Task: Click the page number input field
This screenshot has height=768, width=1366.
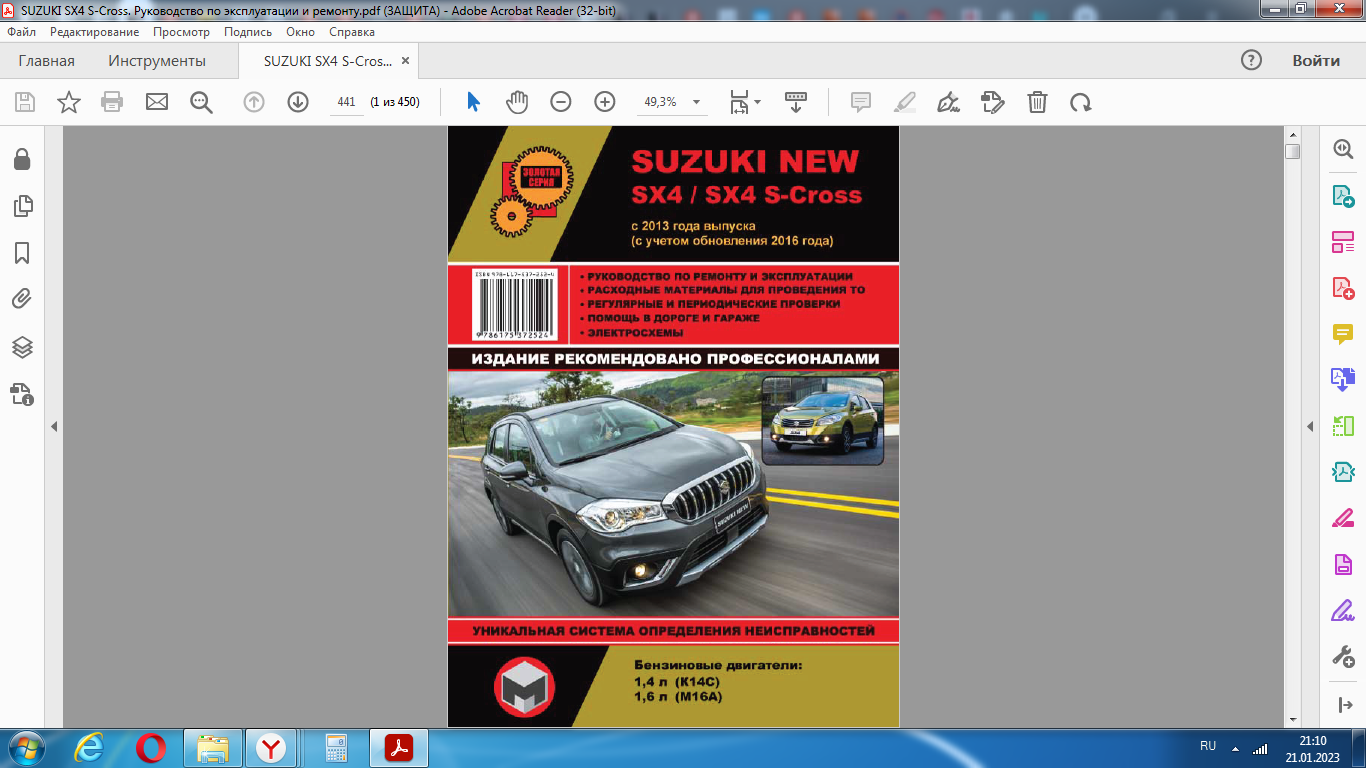Action: 347,102
